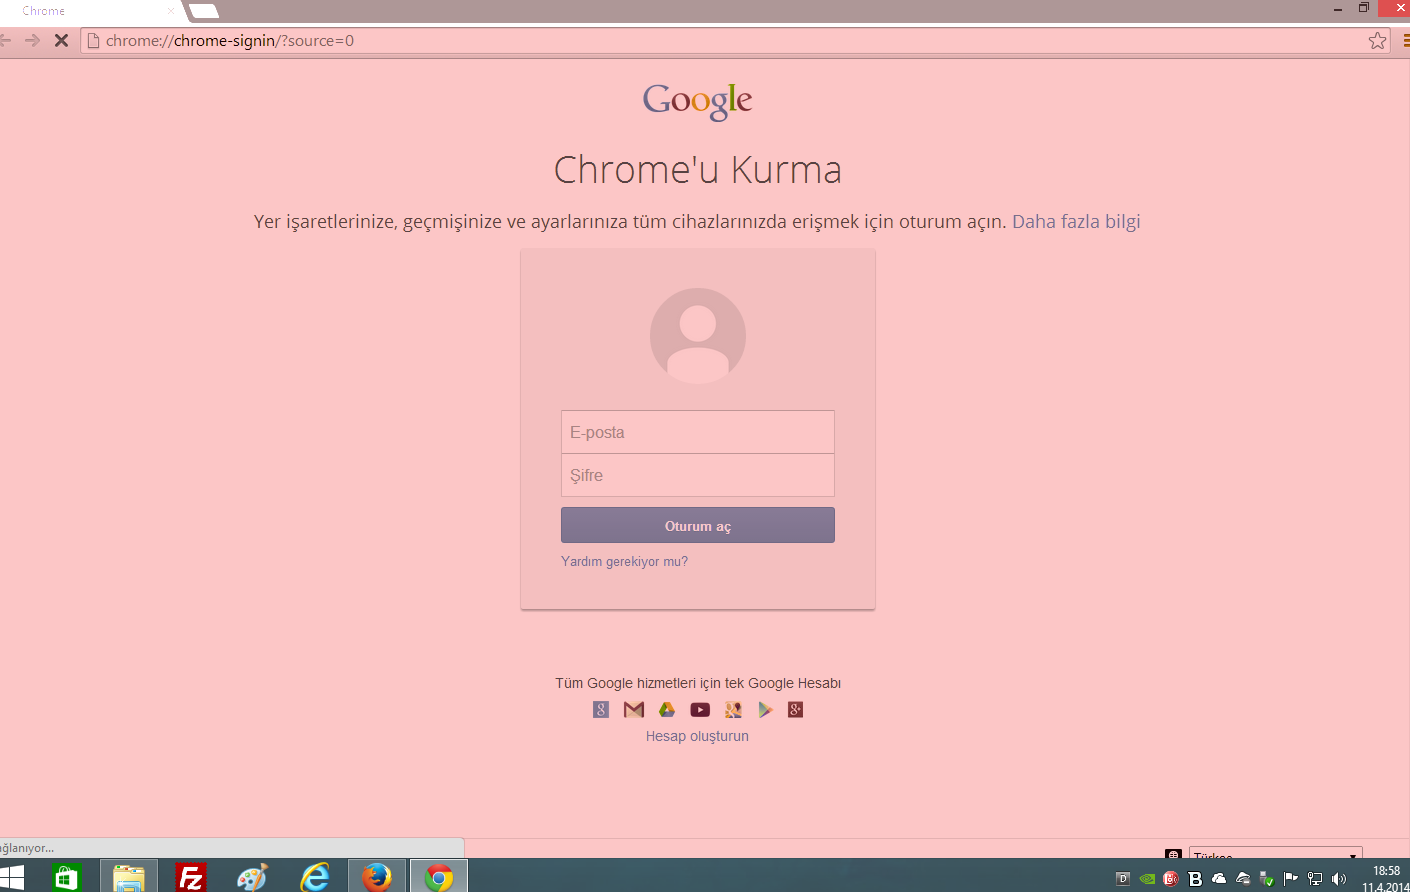Click the bold B tray icon
1410x892 pixels.
[x=1195, y=879]
